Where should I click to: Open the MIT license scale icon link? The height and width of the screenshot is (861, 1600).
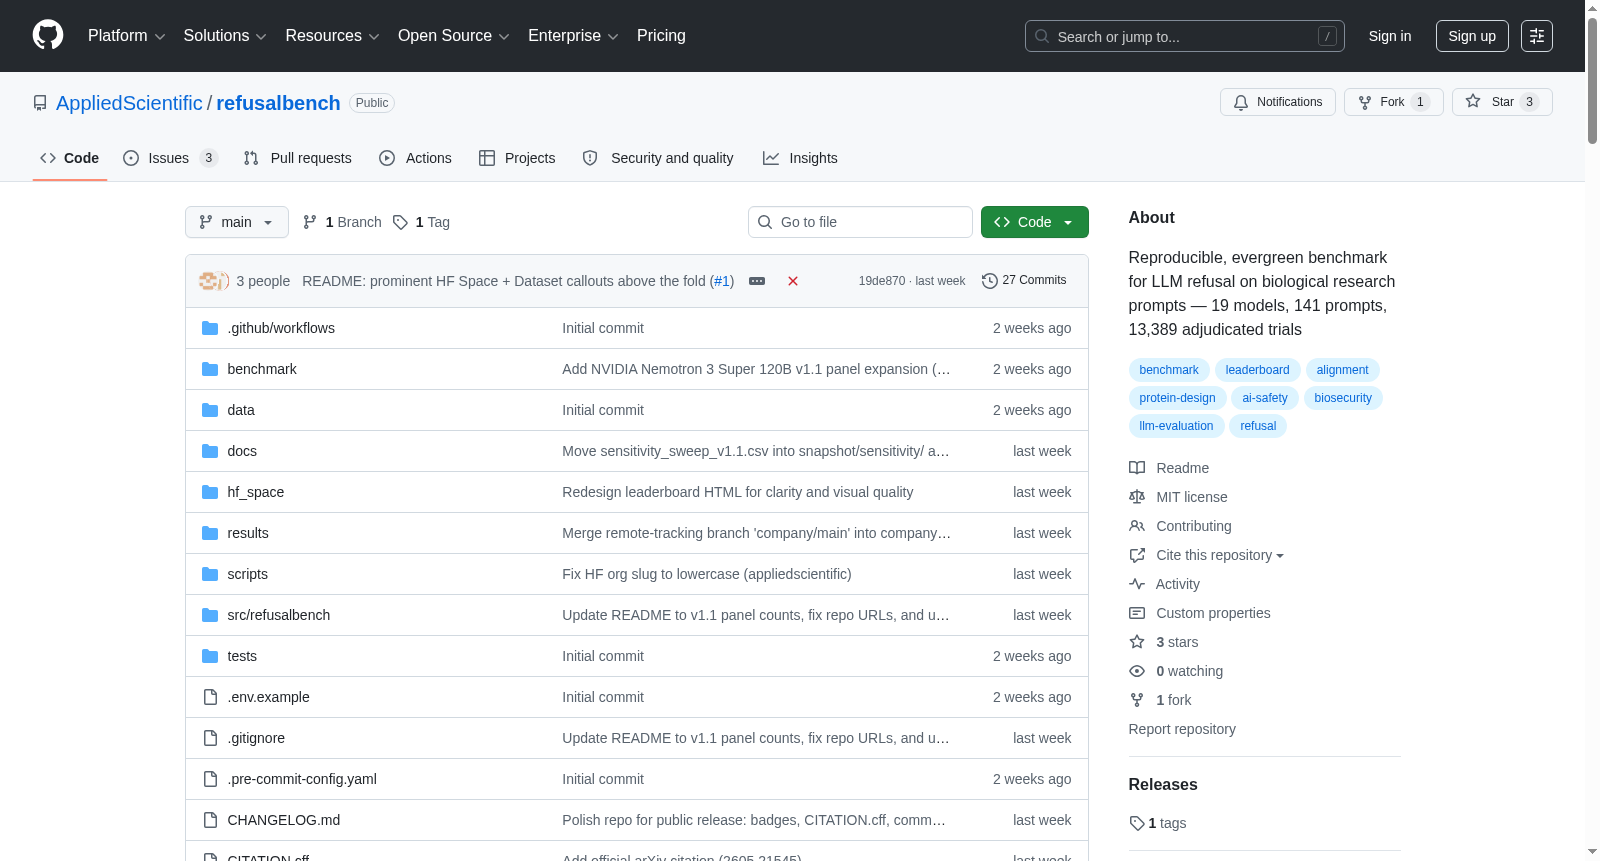tap(1137, 497)
